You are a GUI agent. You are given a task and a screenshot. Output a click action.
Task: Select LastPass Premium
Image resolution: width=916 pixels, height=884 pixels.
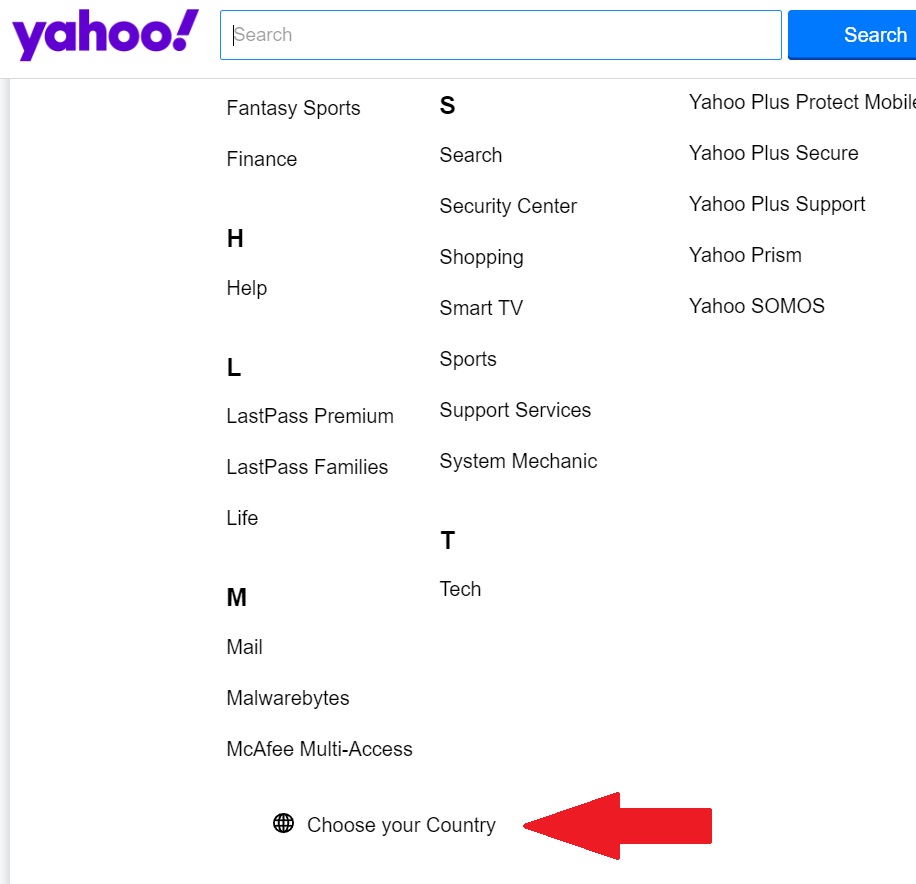click(x=309, y=416)
